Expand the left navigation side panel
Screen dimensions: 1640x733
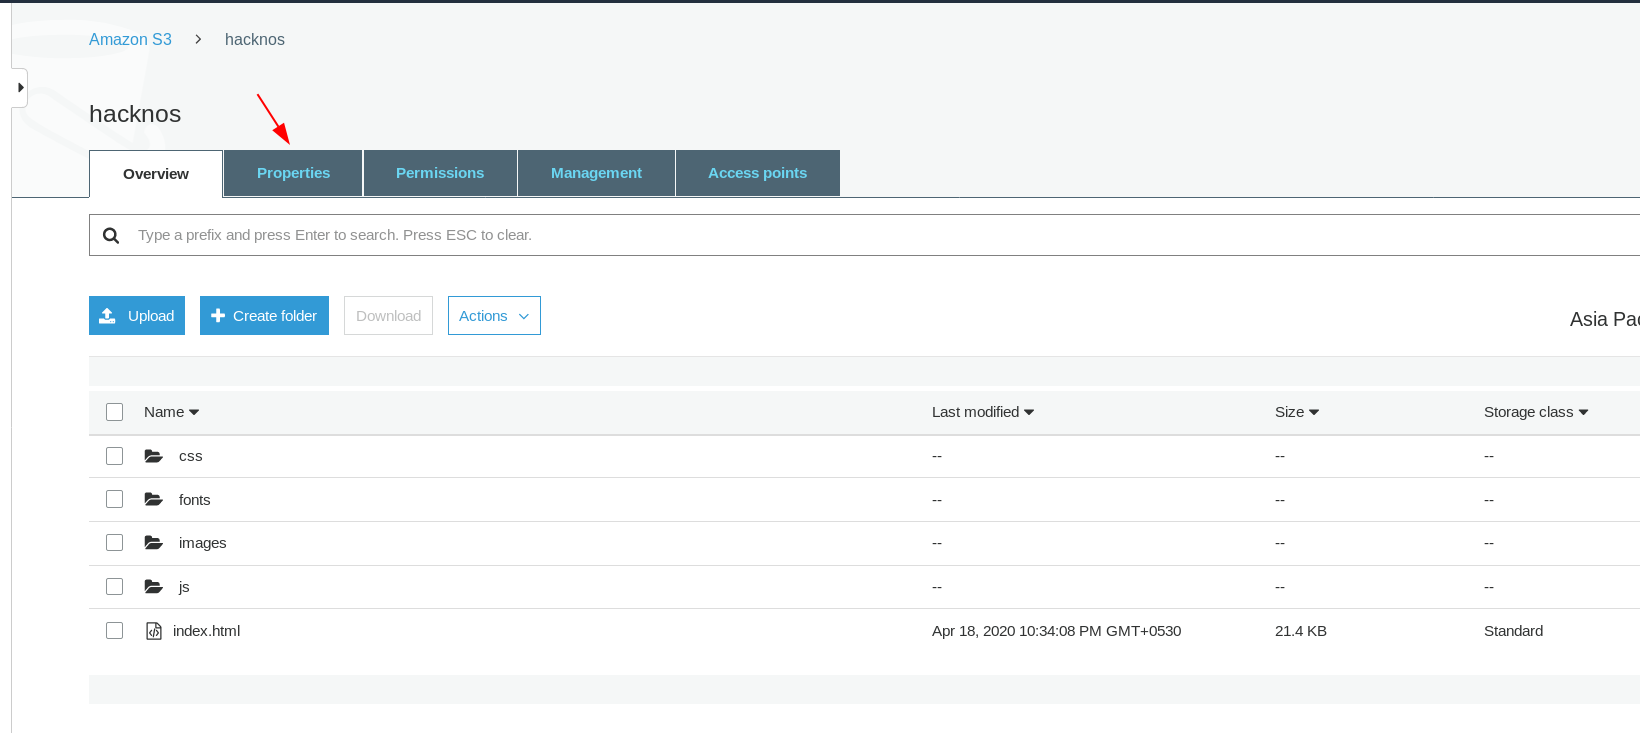click(20, 88)
